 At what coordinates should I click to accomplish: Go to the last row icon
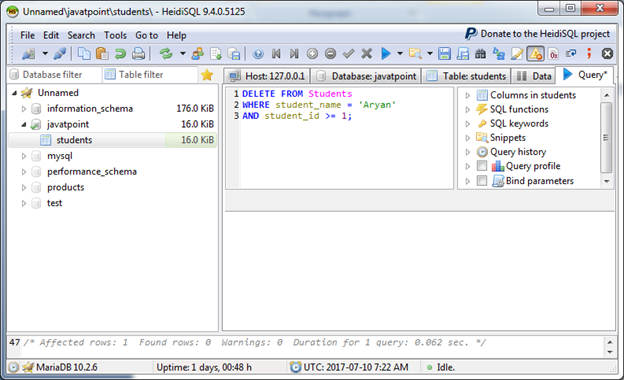(294, 53)
